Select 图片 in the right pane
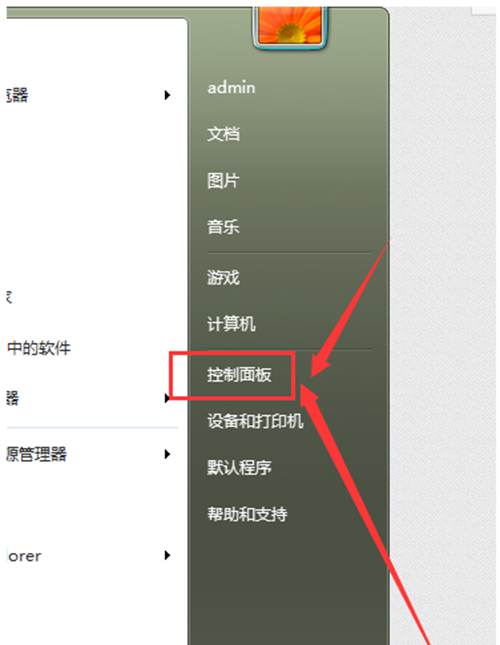This screenshot has height=645, width=500. click(x=223, y=180)
